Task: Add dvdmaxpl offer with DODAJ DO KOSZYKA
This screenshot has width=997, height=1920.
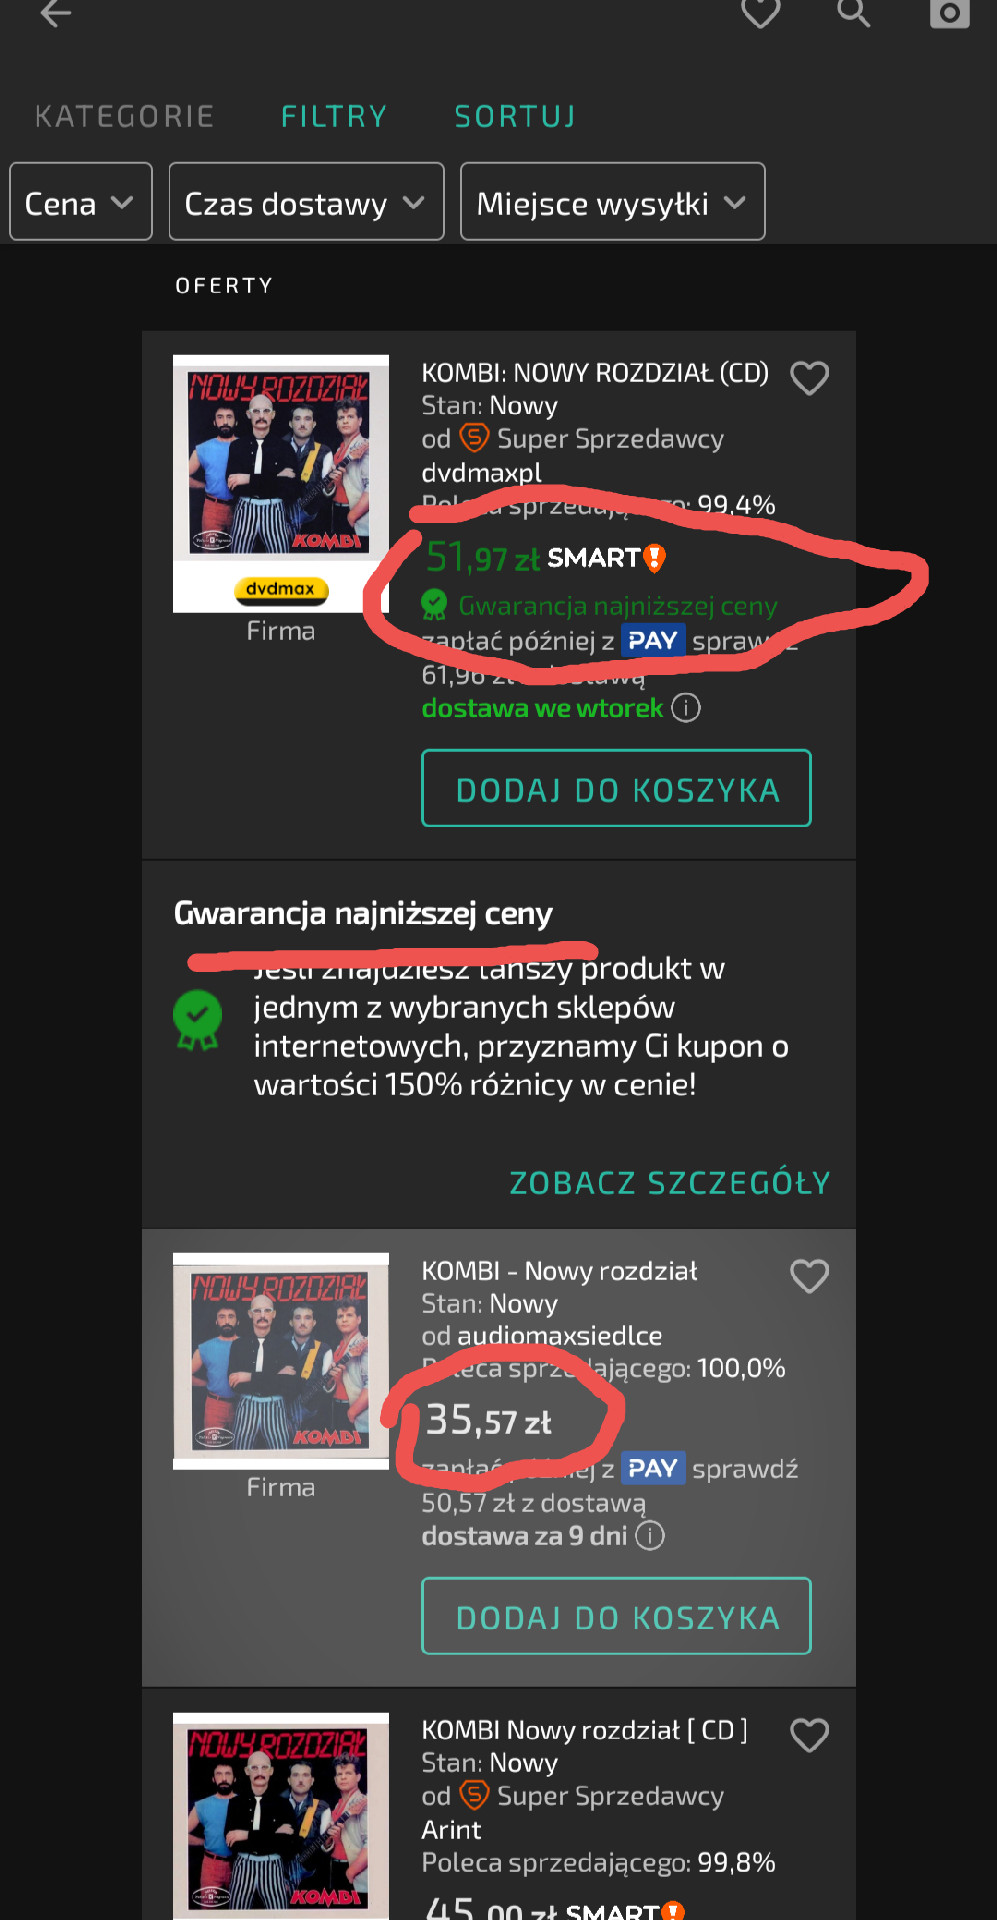Action: pyautogui.click(x=616, y=789)
